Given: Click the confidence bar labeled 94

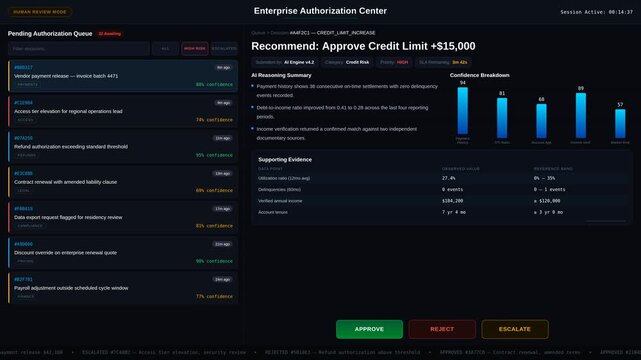Looking at the screenshot, I should [462, 111].
